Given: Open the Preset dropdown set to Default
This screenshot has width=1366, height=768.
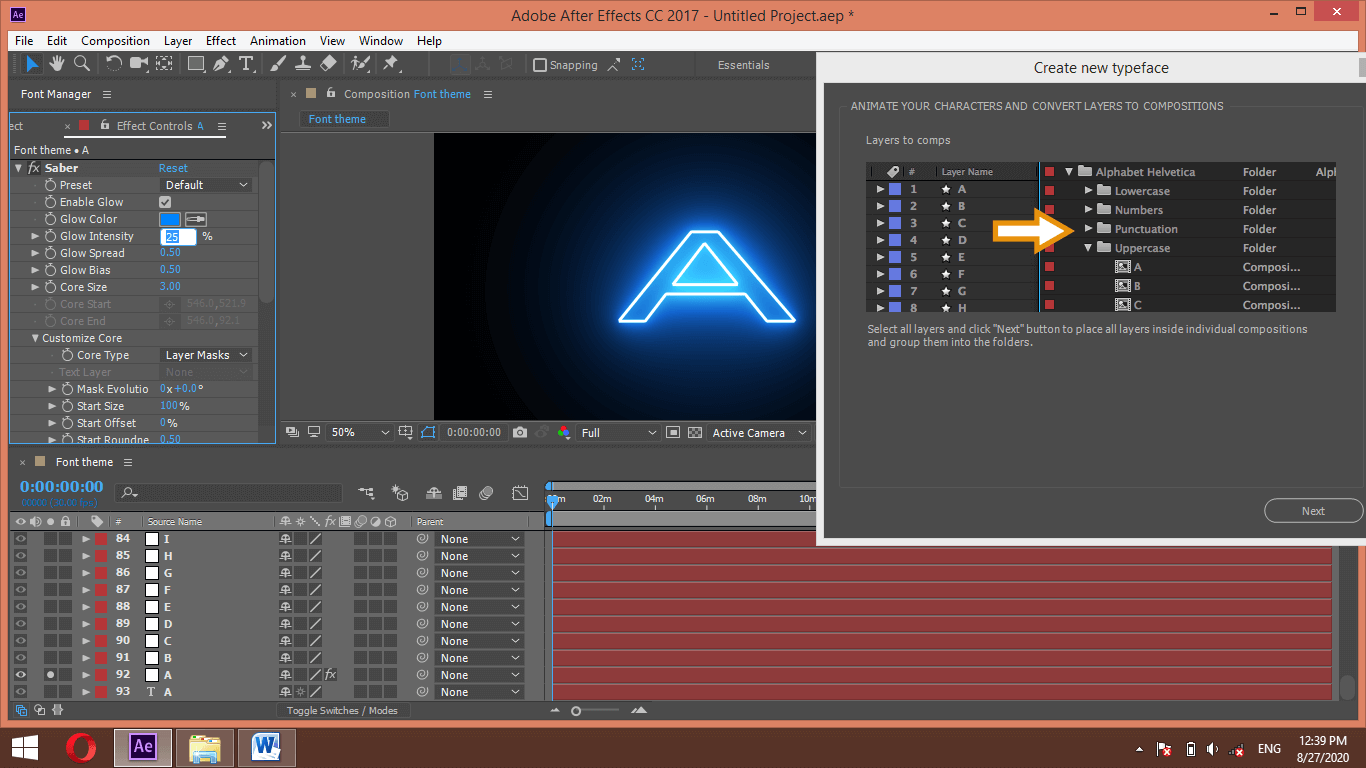Looking at the screenshot, I should pyautogui.click(x=207, y=184).
